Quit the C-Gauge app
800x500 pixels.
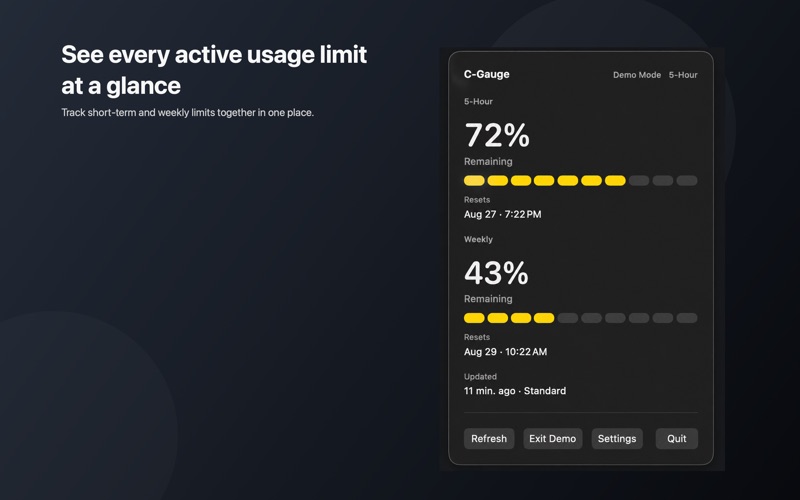677,439
